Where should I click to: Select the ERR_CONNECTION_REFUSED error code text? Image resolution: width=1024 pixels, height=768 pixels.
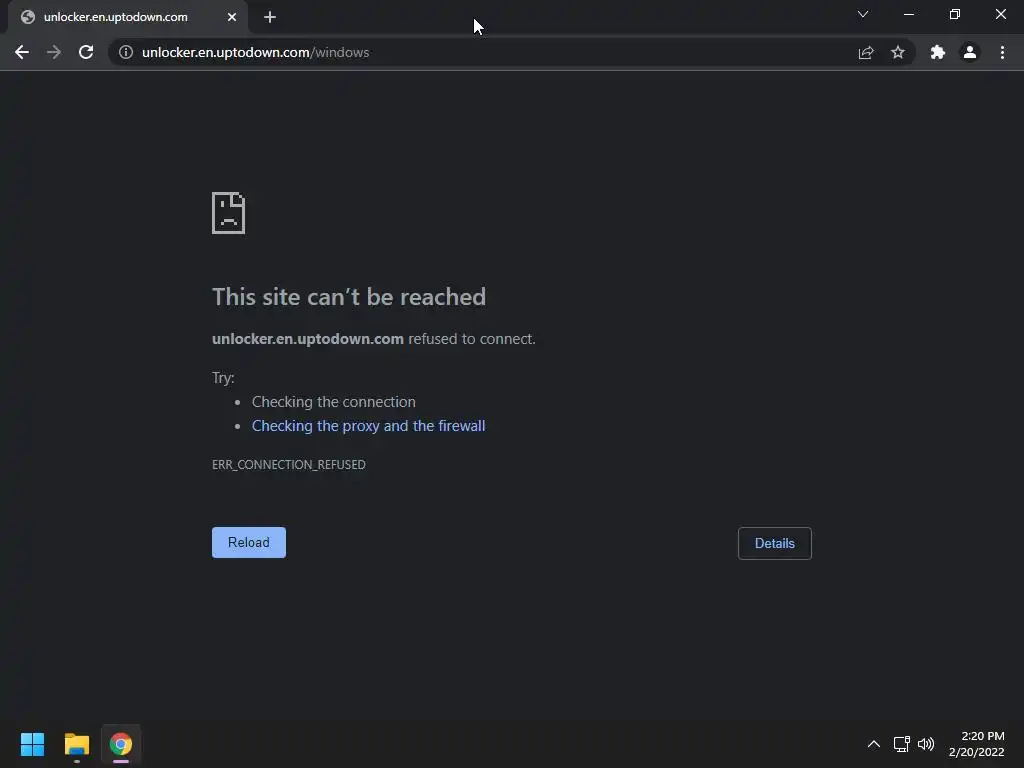[x=289, y=464]
